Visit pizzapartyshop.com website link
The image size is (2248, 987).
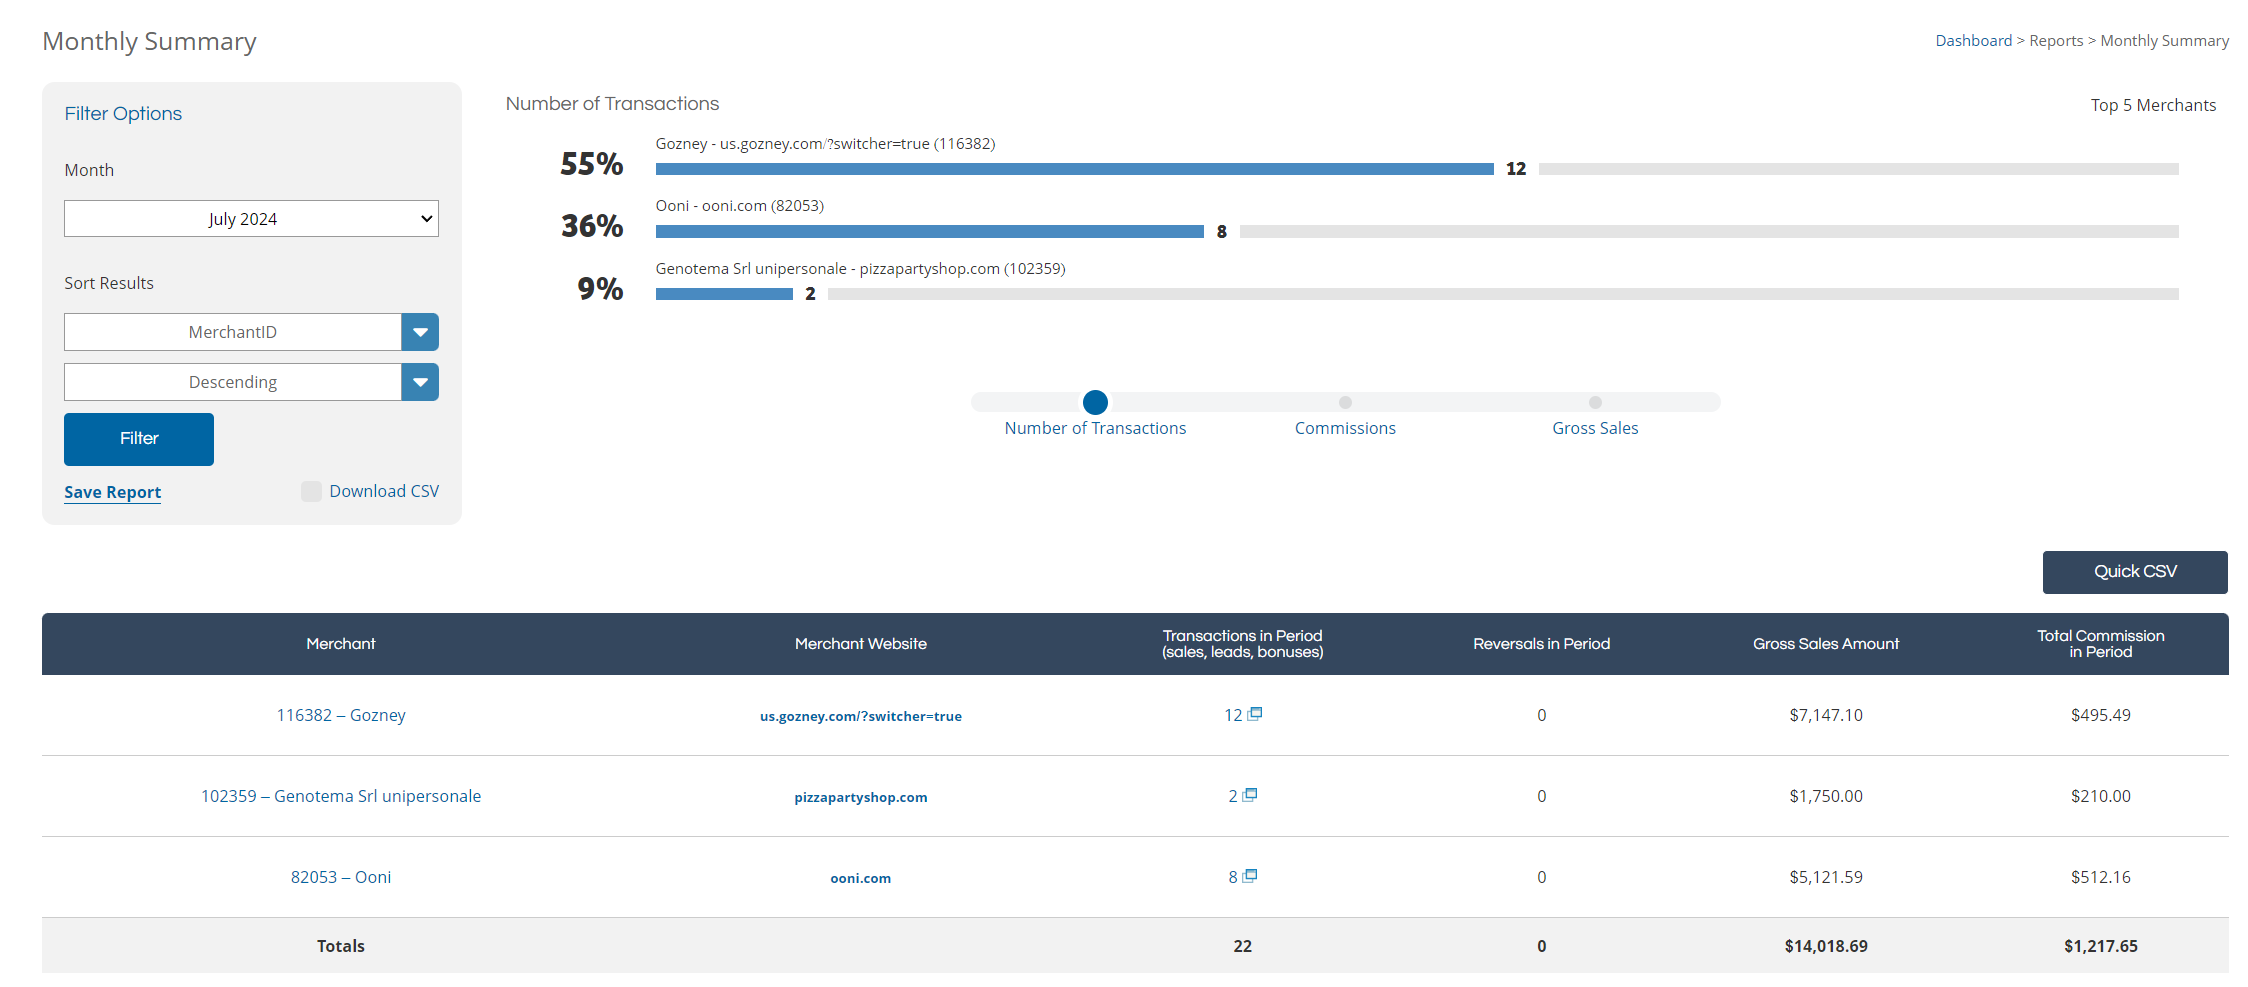click(861, 797)
